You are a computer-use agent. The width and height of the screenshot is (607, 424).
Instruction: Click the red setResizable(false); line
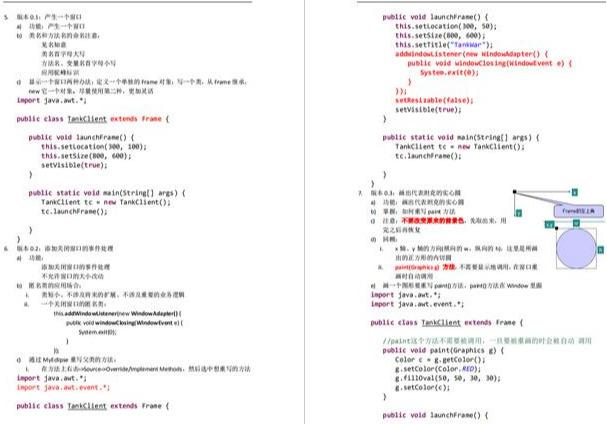click(434, 100)
